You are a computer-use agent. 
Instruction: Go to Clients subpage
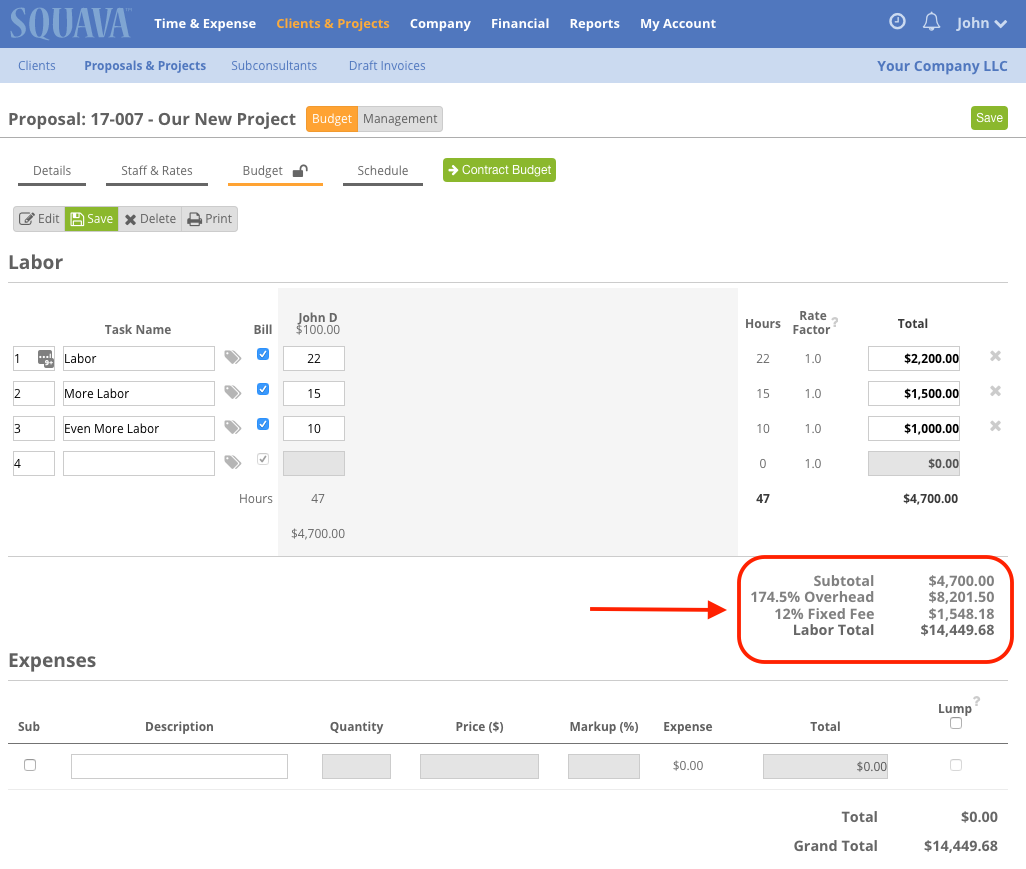tap(37, 65)
